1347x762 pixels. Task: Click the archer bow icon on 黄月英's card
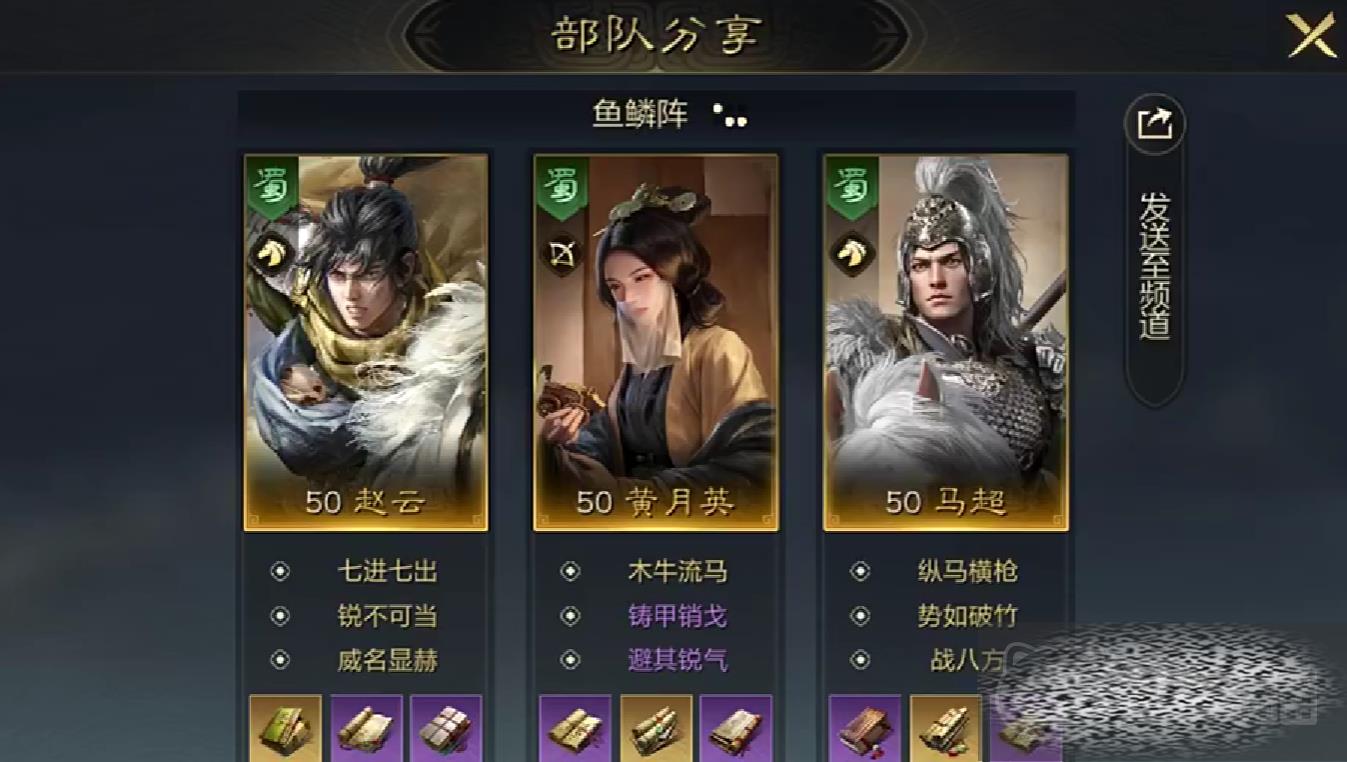click(x=558, y=254)
